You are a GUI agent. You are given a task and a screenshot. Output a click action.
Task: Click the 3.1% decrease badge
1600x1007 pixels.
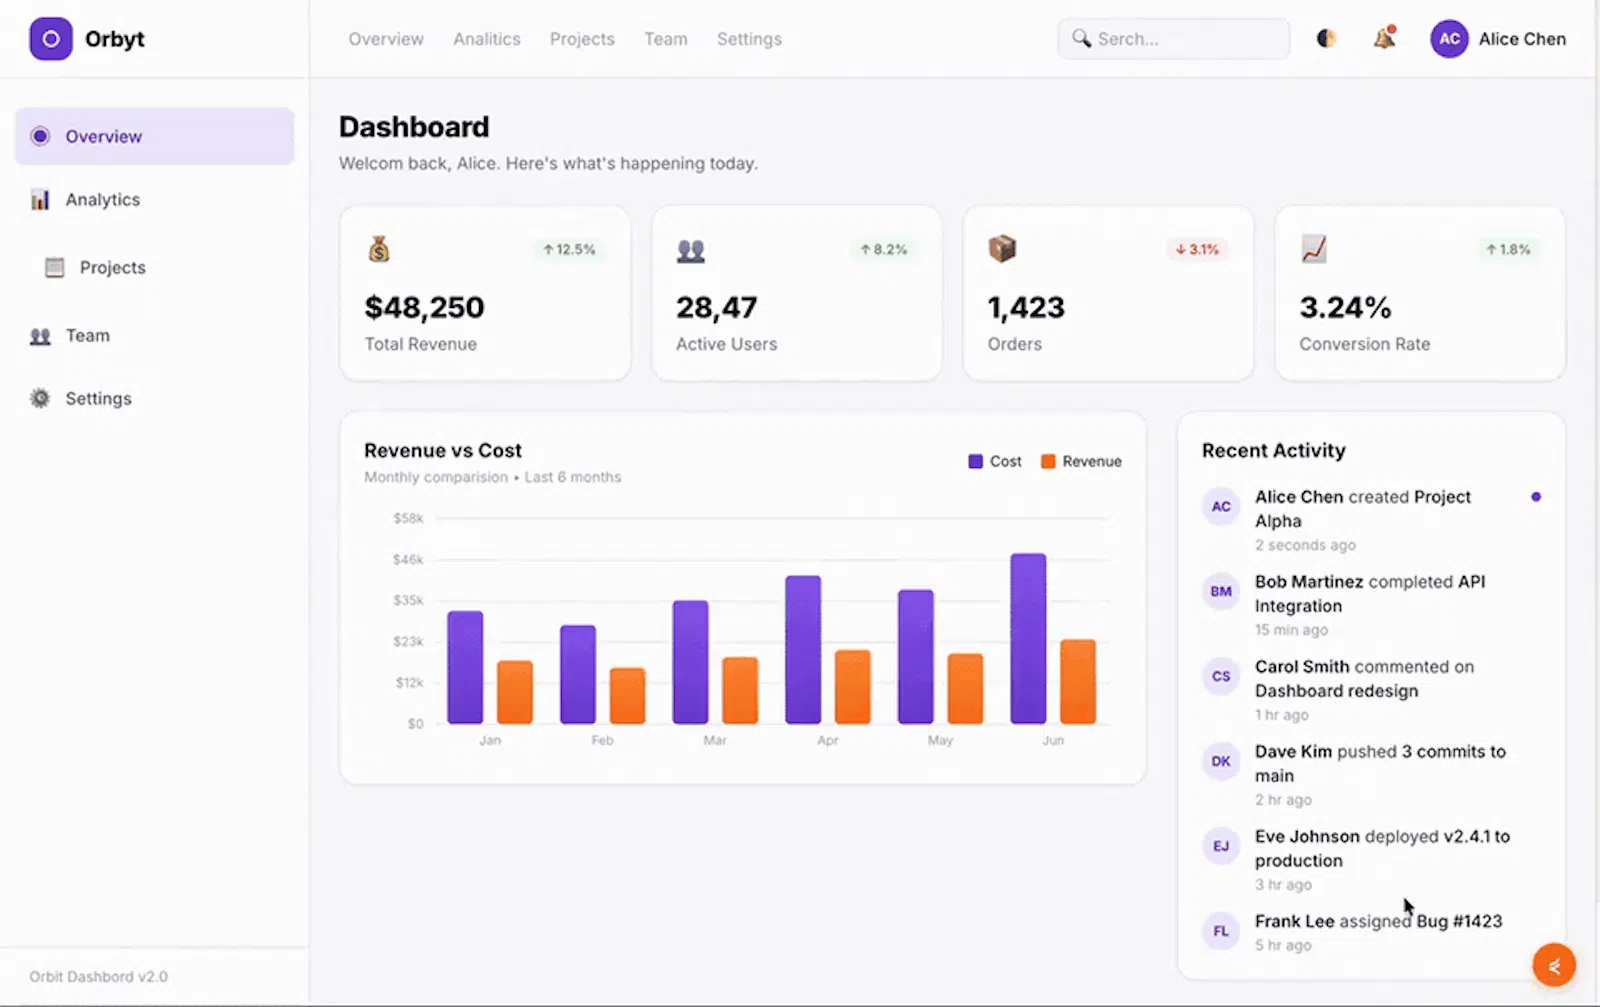pos(1197,250)
